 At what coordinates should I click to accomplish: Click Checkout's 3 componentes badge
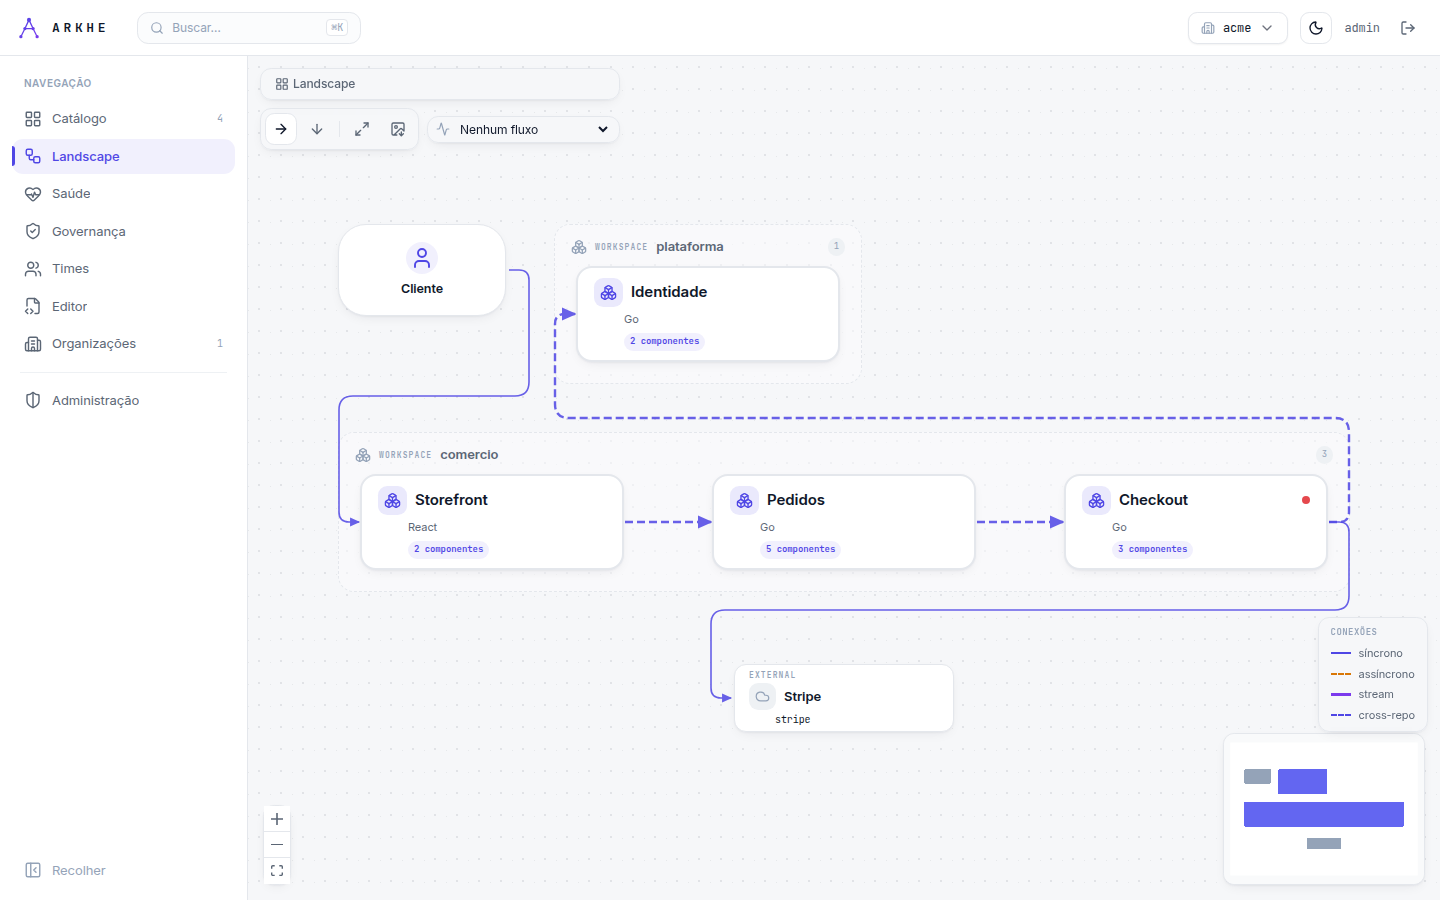point(1153,549)
